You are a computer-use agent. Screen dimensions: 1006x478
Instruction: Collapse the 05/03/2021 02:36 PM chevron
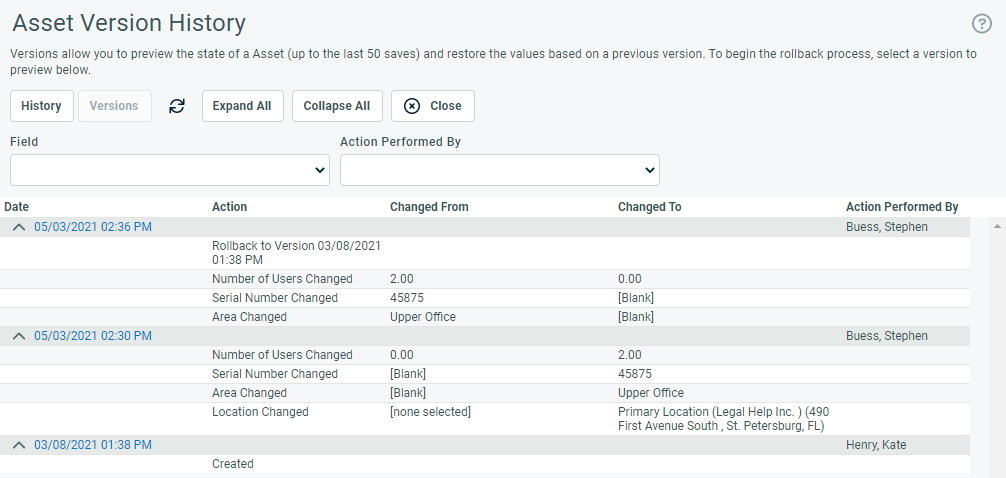(x=19, y=227)
